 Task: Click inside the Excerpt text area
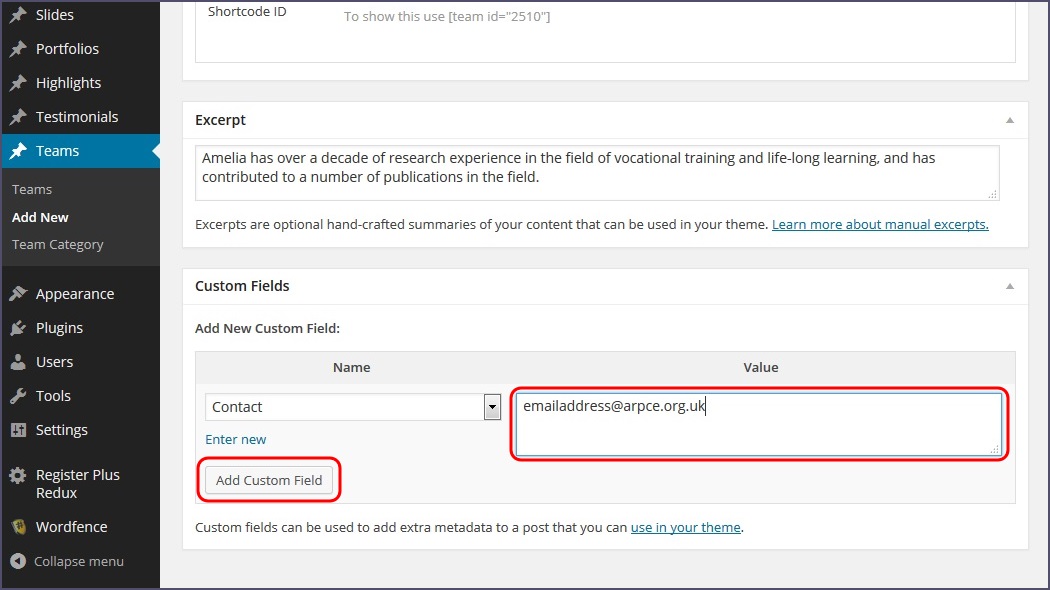pos(596,172)
